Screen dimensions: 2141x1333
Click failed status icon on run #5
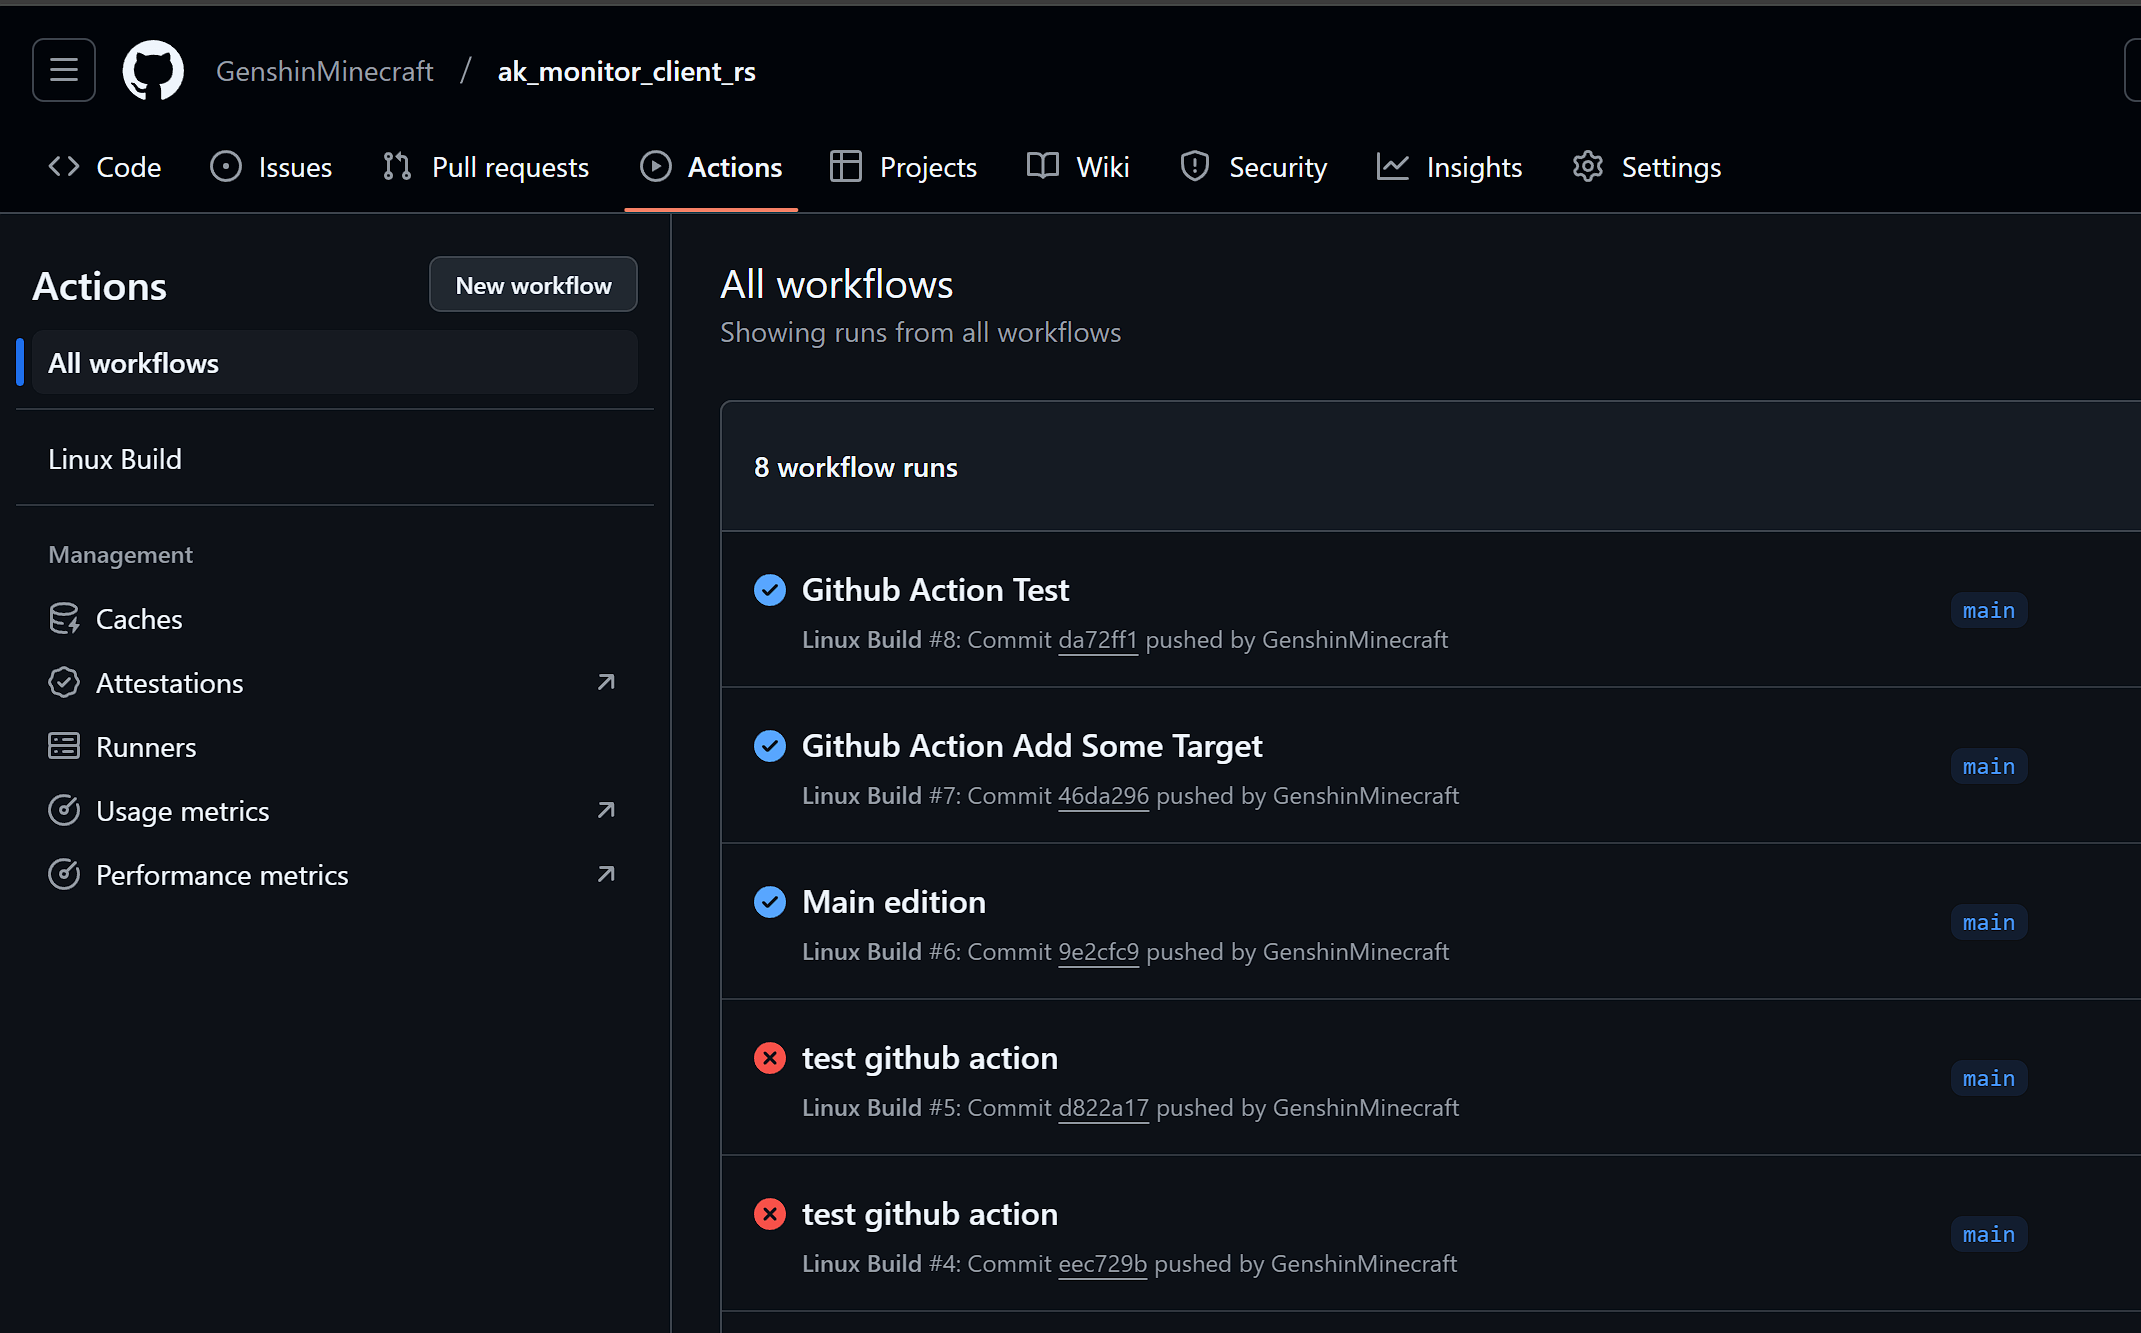pyautogui.click(x=769, y=1058)
